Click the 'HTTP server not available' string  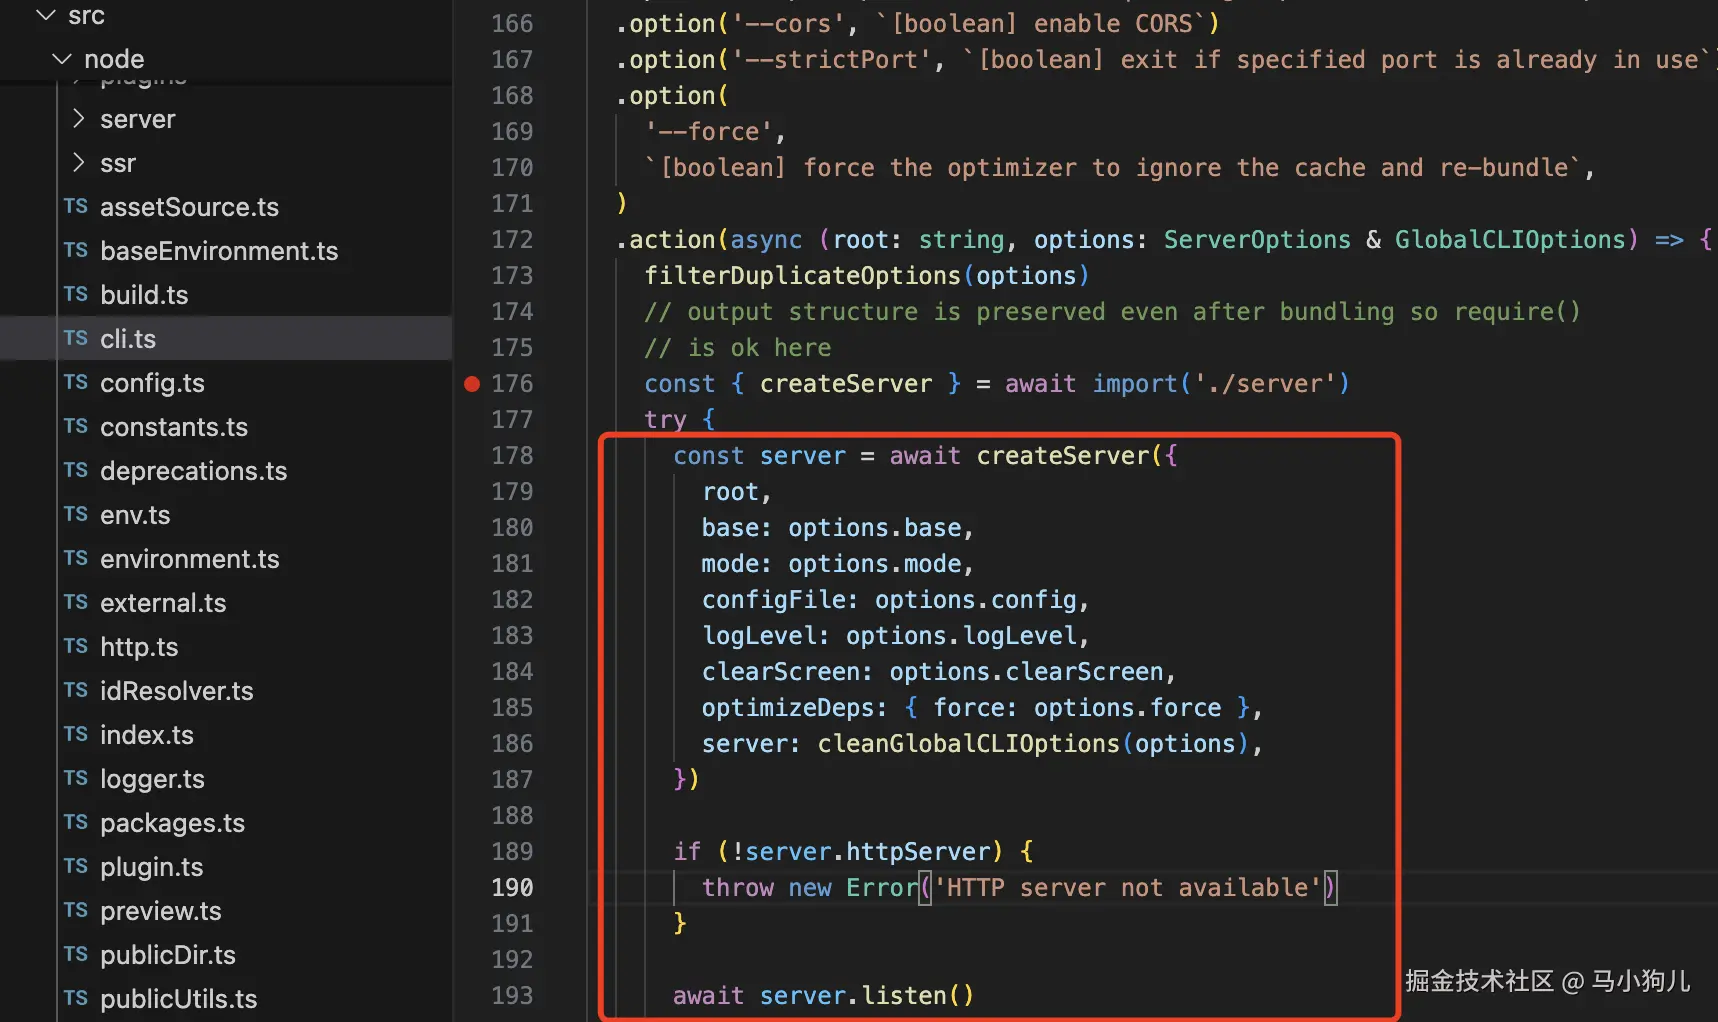pos(1128,887)
